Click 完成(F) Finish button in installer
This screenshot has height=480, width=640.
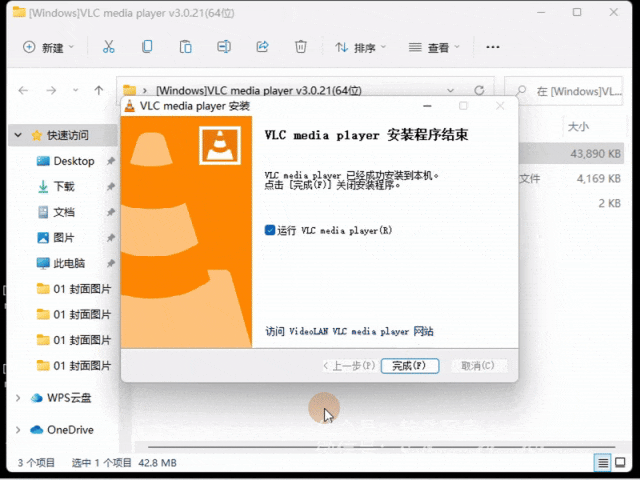pyautogui.click(x=410, y=366)
